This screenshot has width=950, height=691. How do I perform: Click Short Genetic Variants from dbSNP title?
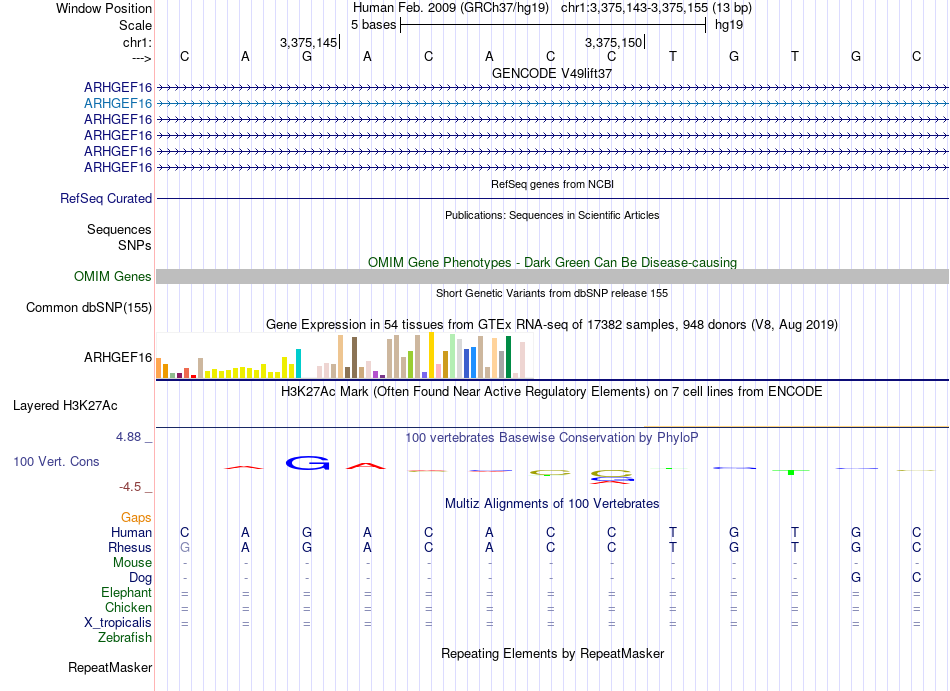coord(552,293)
